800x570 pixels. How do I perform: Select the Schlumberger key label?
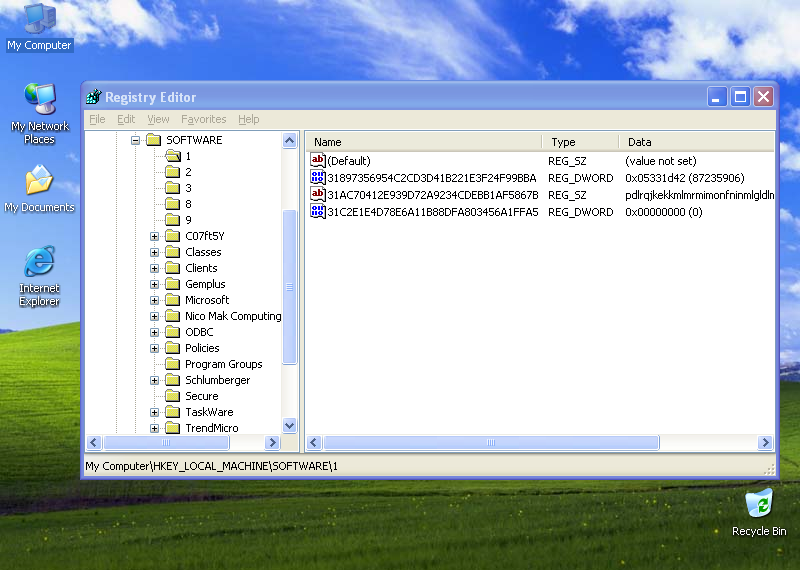pos(217,380)
